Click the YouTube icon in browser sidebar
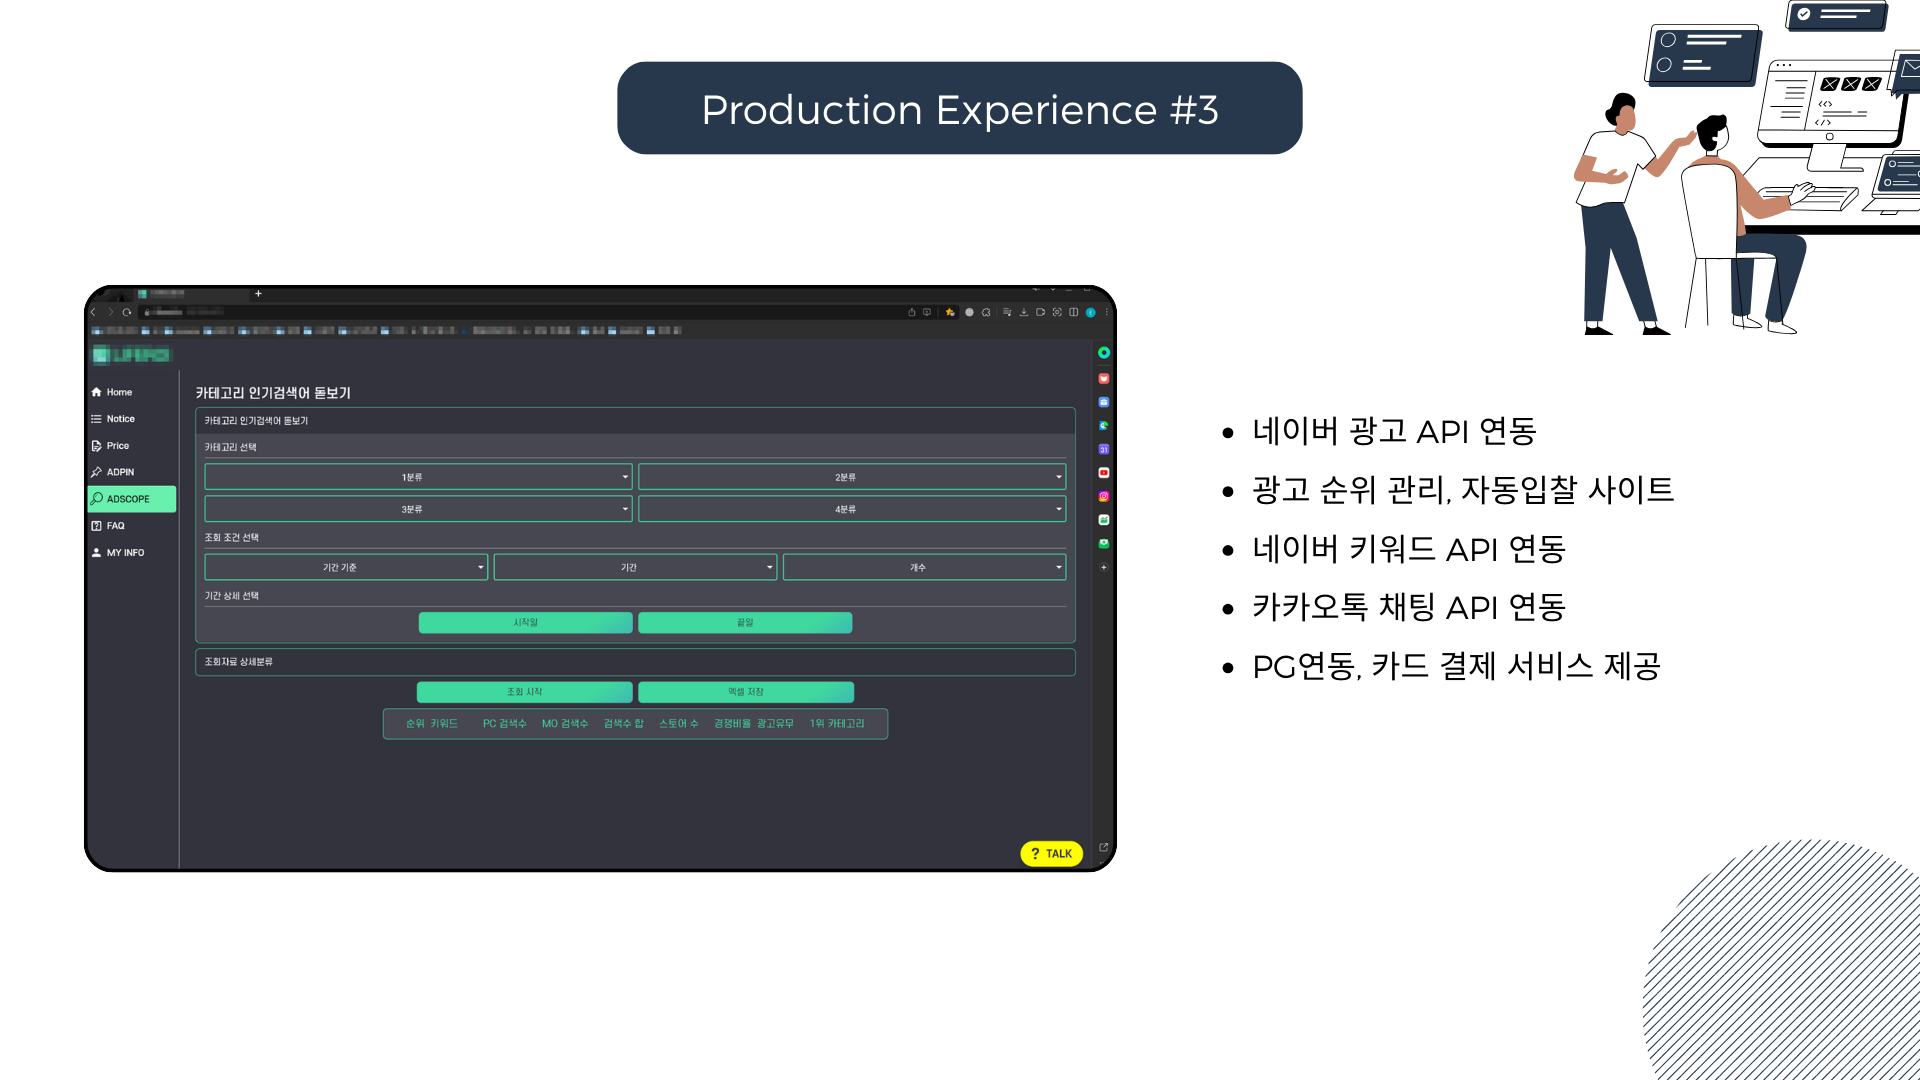This screenshot has width=1920, height=1080. tap(1104, 473)
